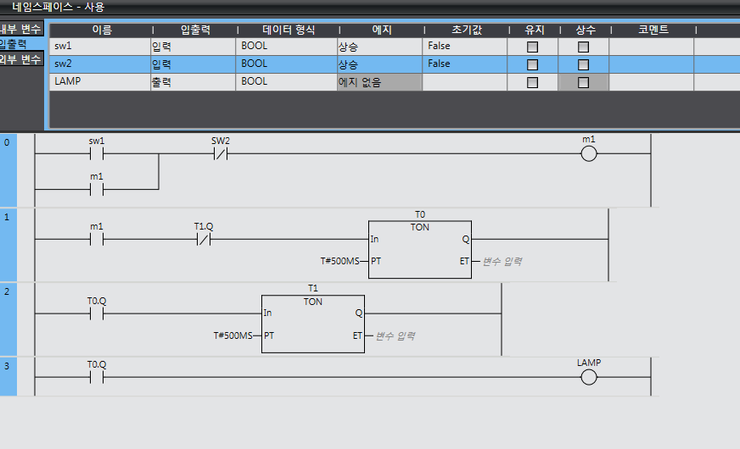740x449 pixels.
Task: Select the T1.Q normally closed contact
Action: (x=203, y=239)
